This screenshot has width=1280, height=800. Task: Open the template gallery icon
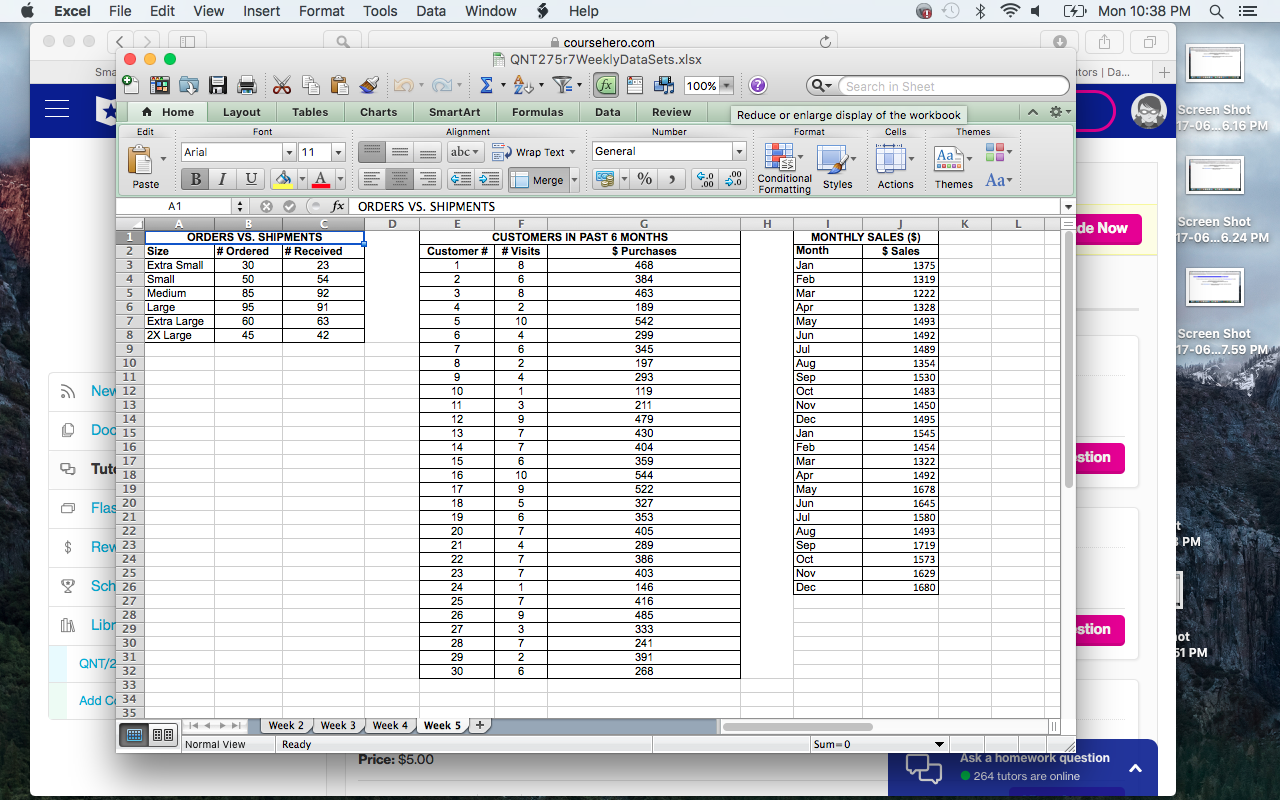pos(160,86)
